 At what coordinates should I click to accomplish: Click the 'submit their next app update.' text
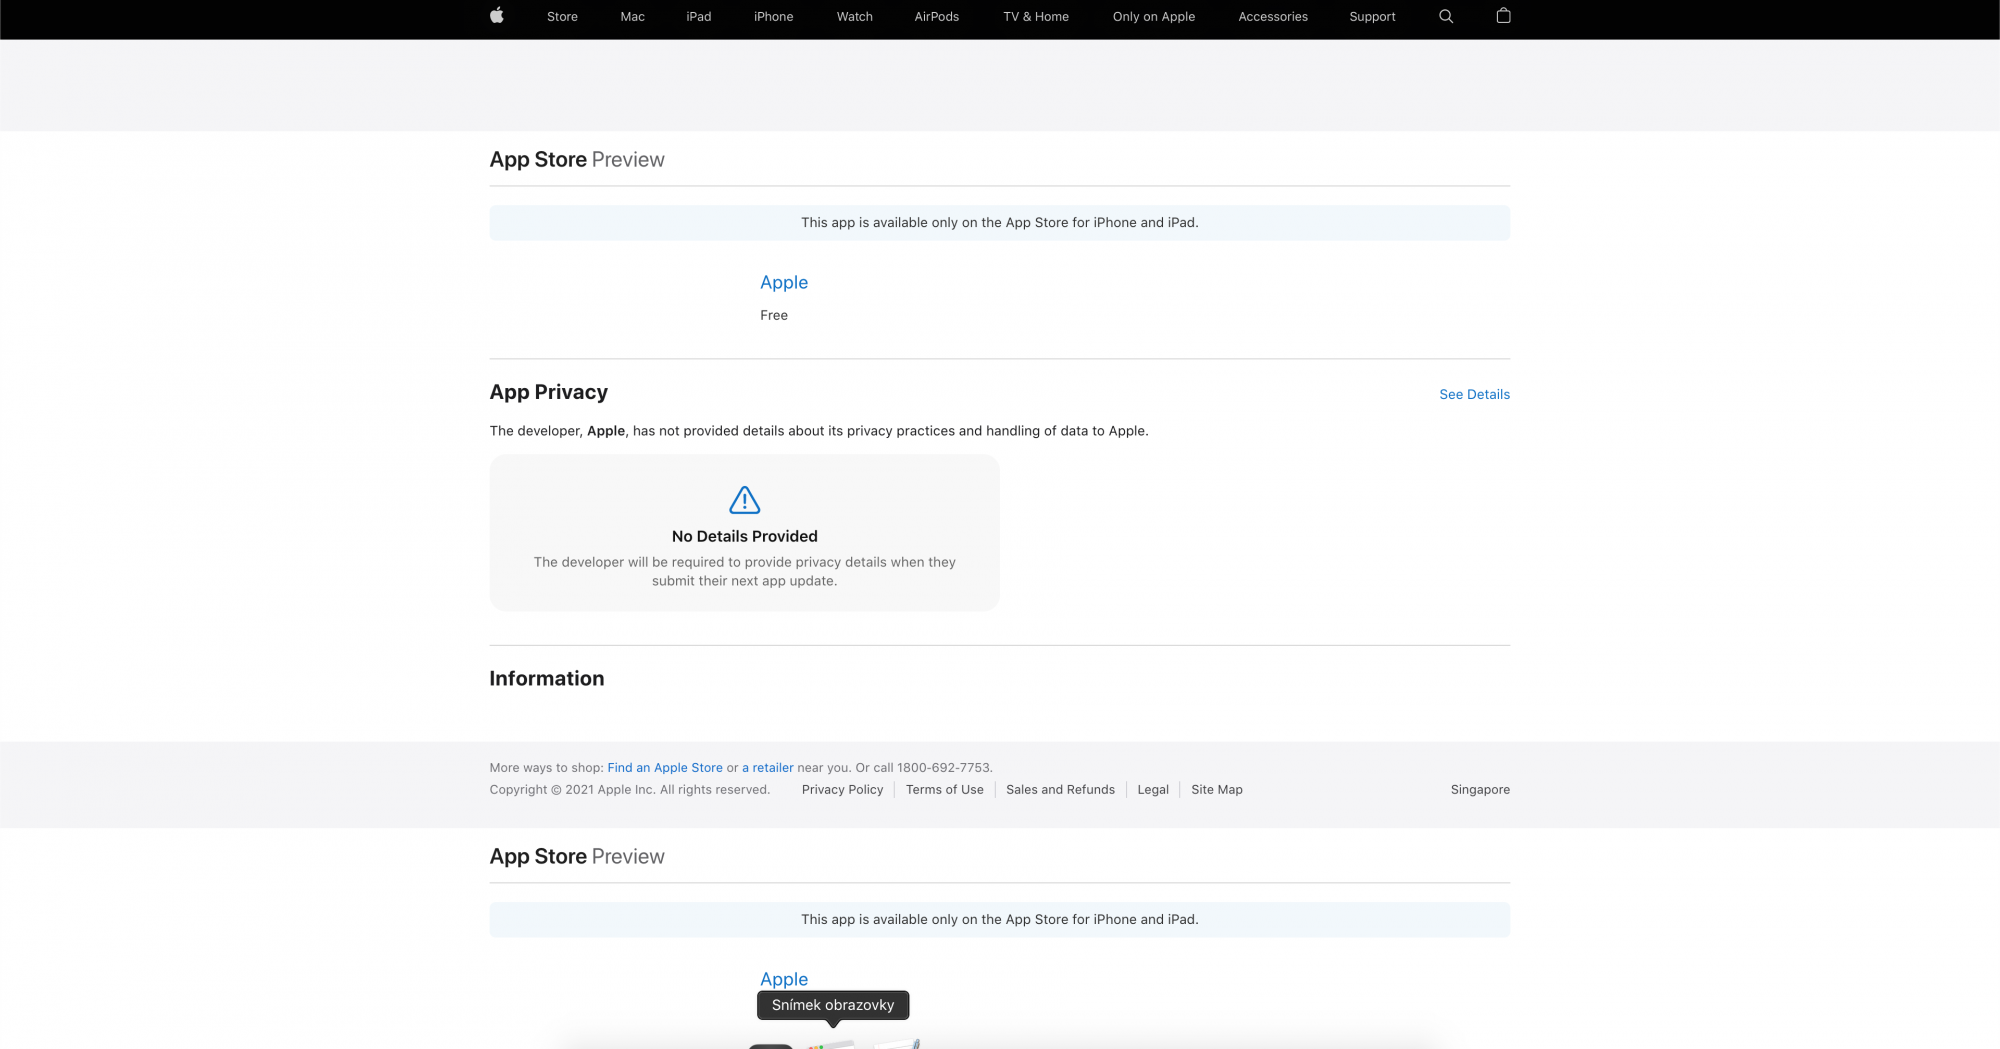(x=745, y=581)
